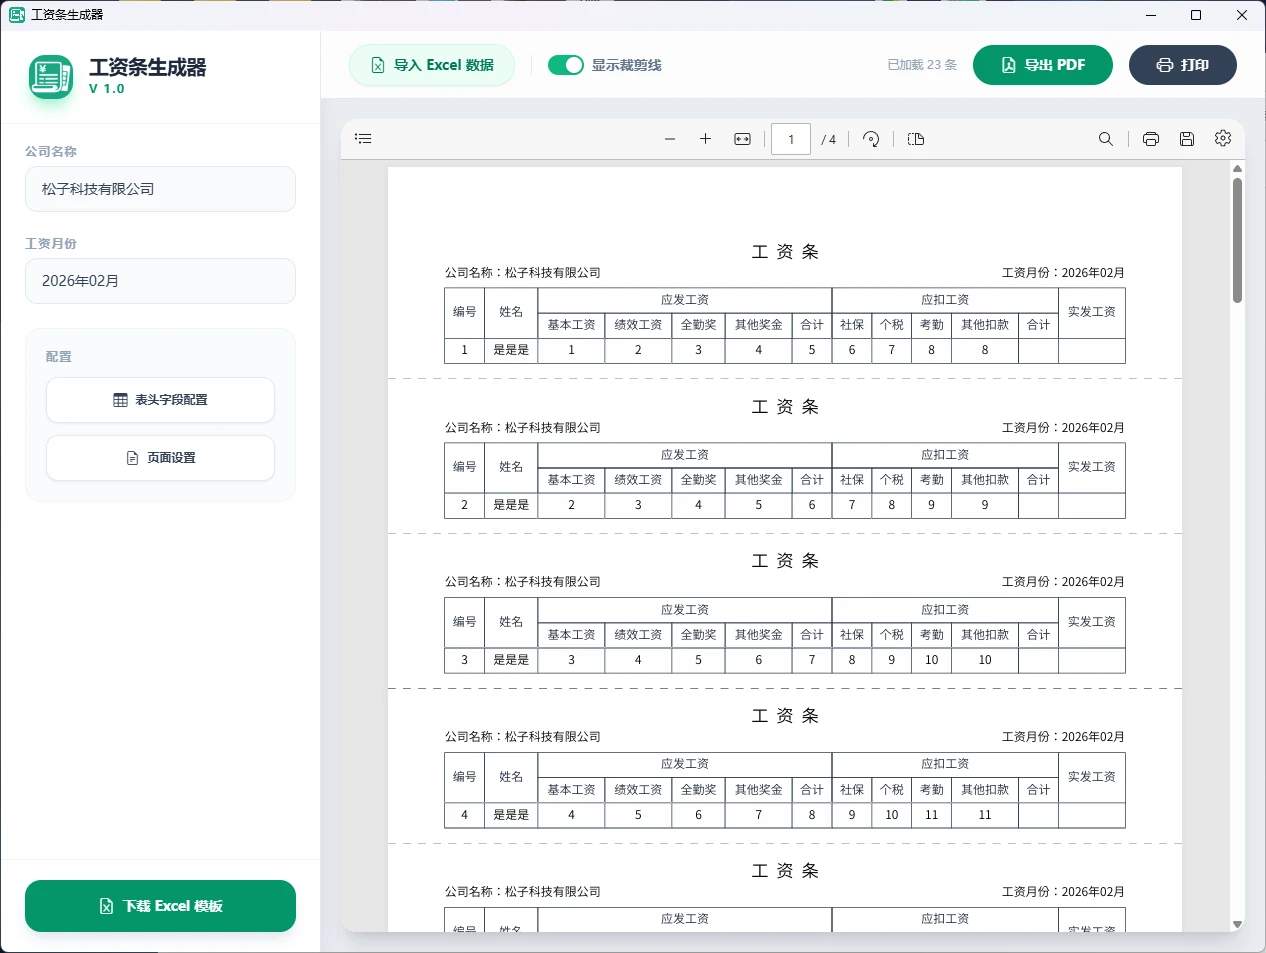This screenshot has width=1266, height=953.
Task: Rotate the PDF preview page
Action: [x=871, y=139]
